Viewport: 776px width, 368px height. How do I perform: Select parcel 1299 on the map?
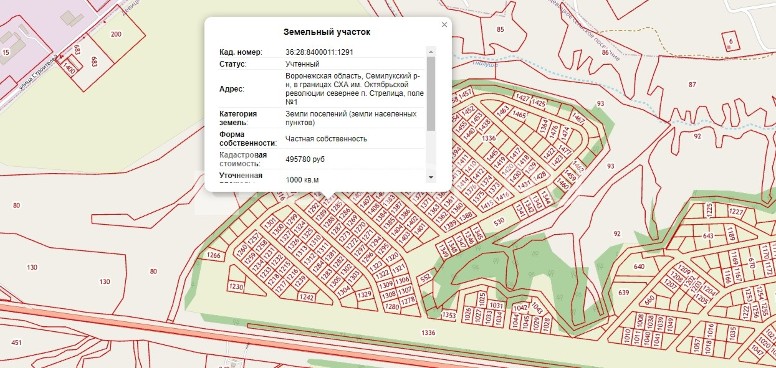point(292,219)
